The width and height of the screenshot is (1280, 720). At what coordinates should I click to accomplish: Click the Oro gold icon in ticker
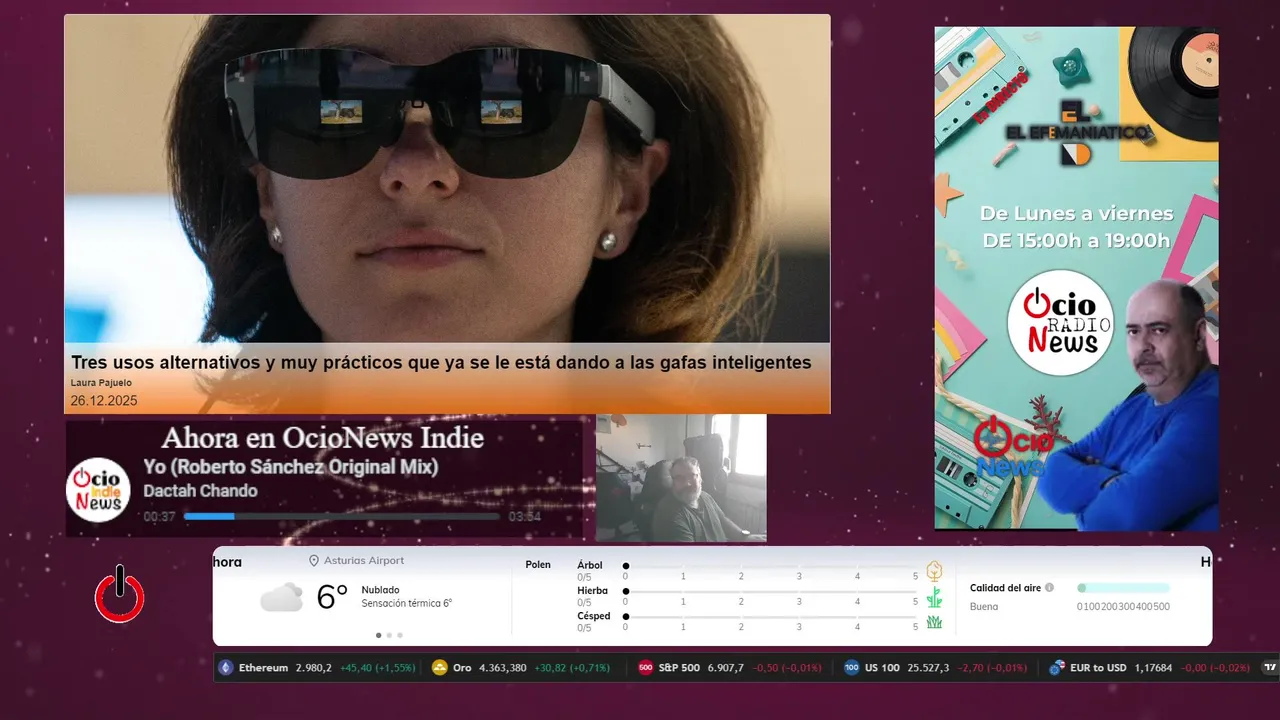(x=439, y=668)
